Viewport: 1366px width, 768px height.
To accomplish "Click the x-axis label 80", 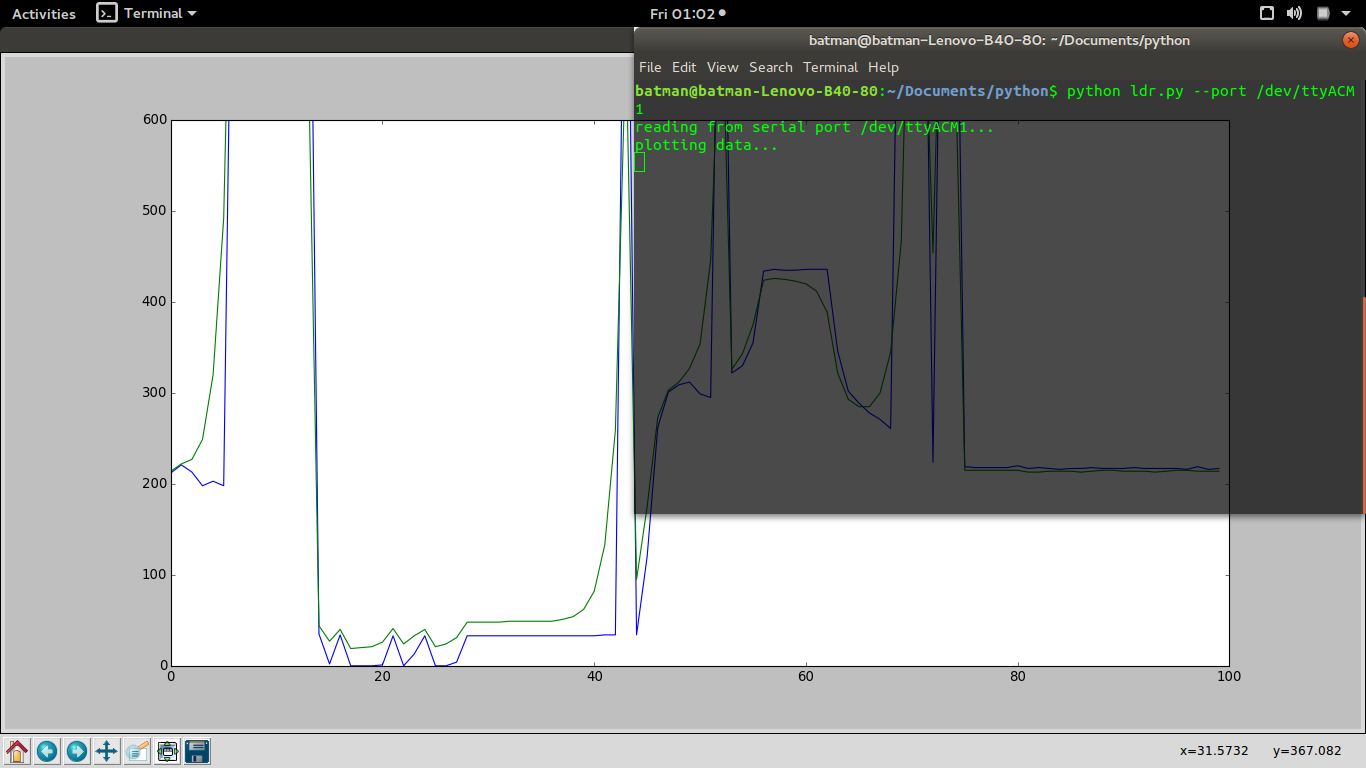I will [1017, 676].
